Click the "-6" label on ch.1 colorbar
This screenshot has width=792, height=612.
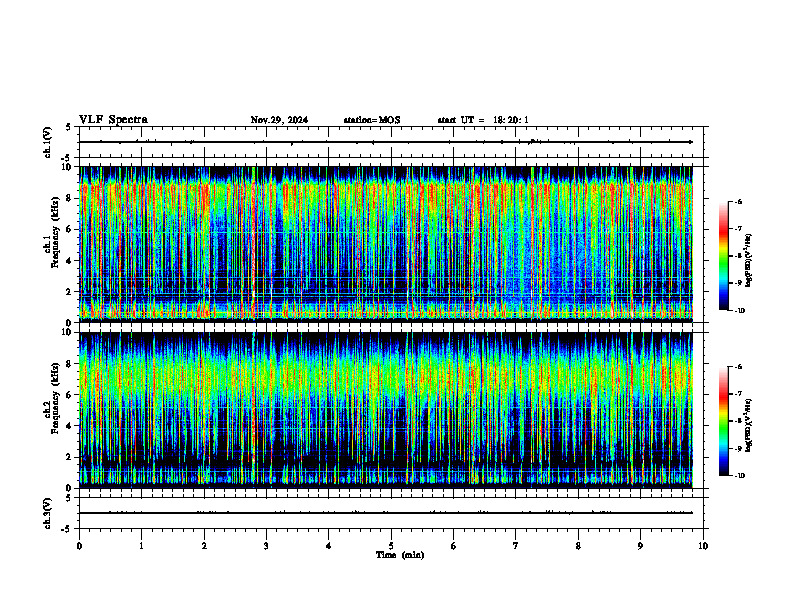(x=738, y=202)
